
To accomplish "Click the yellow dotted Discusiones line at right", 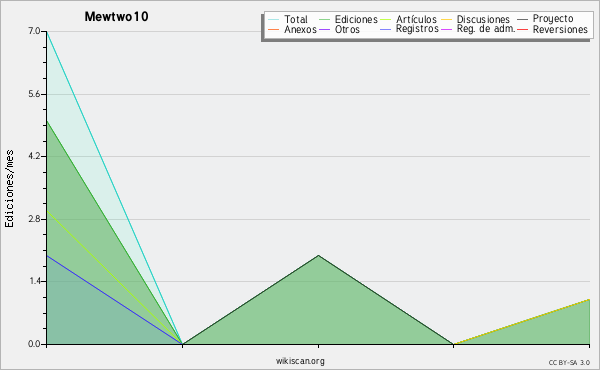I will click(x=522, y=322).
